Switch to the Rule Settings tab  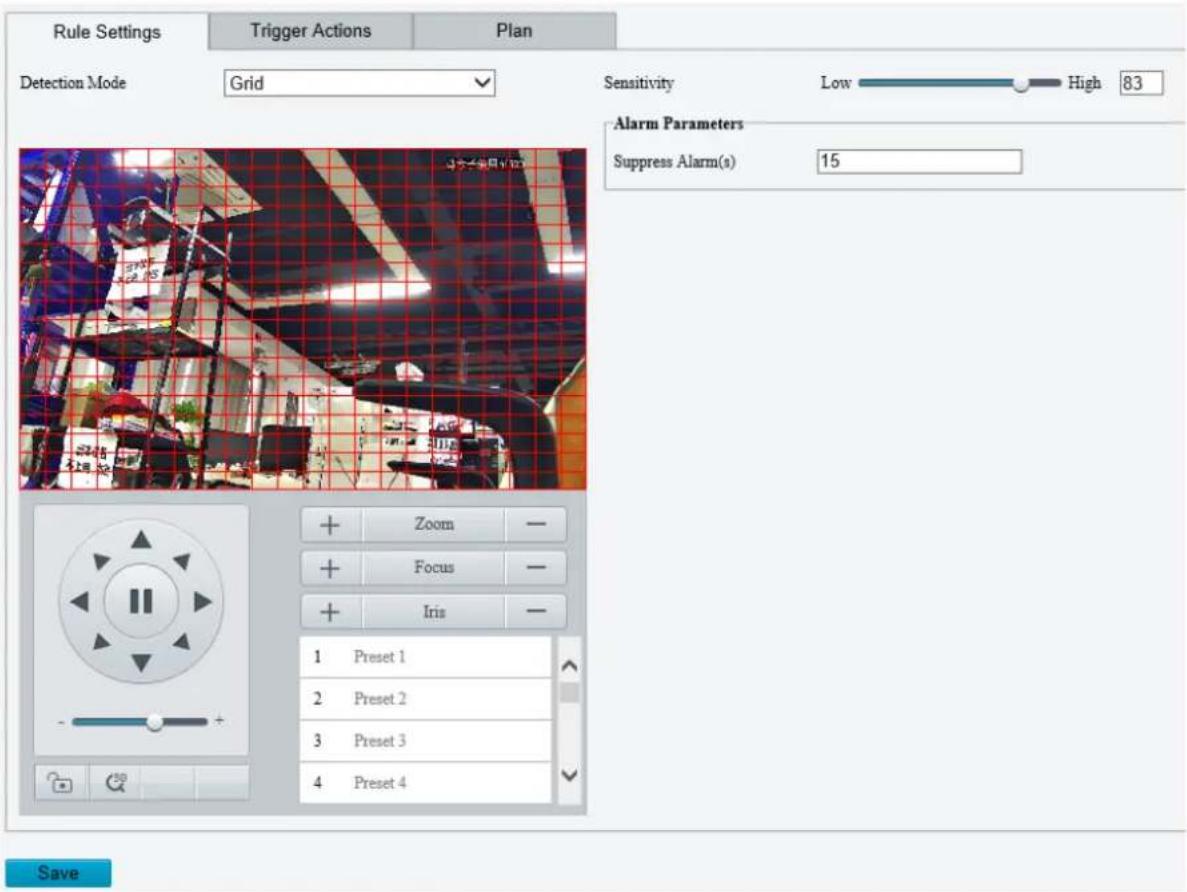click(x=107, y=32)
